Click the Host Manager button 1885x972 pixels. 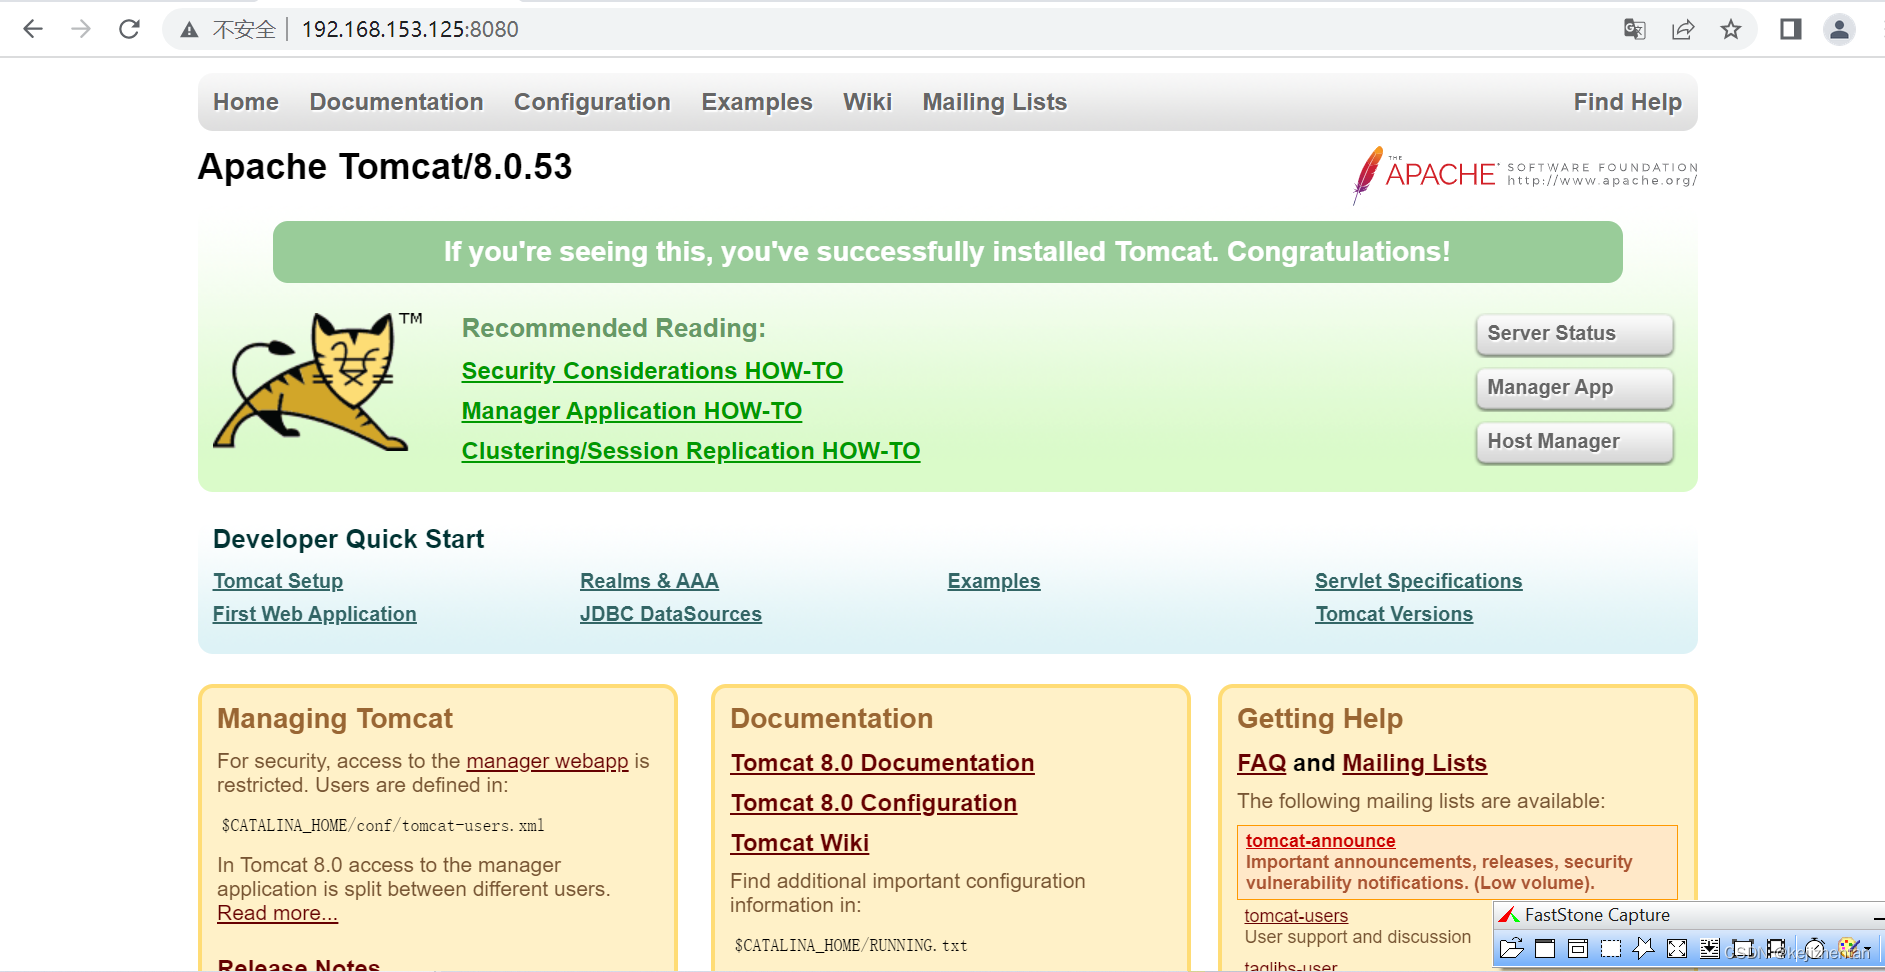pos(1574,442)
